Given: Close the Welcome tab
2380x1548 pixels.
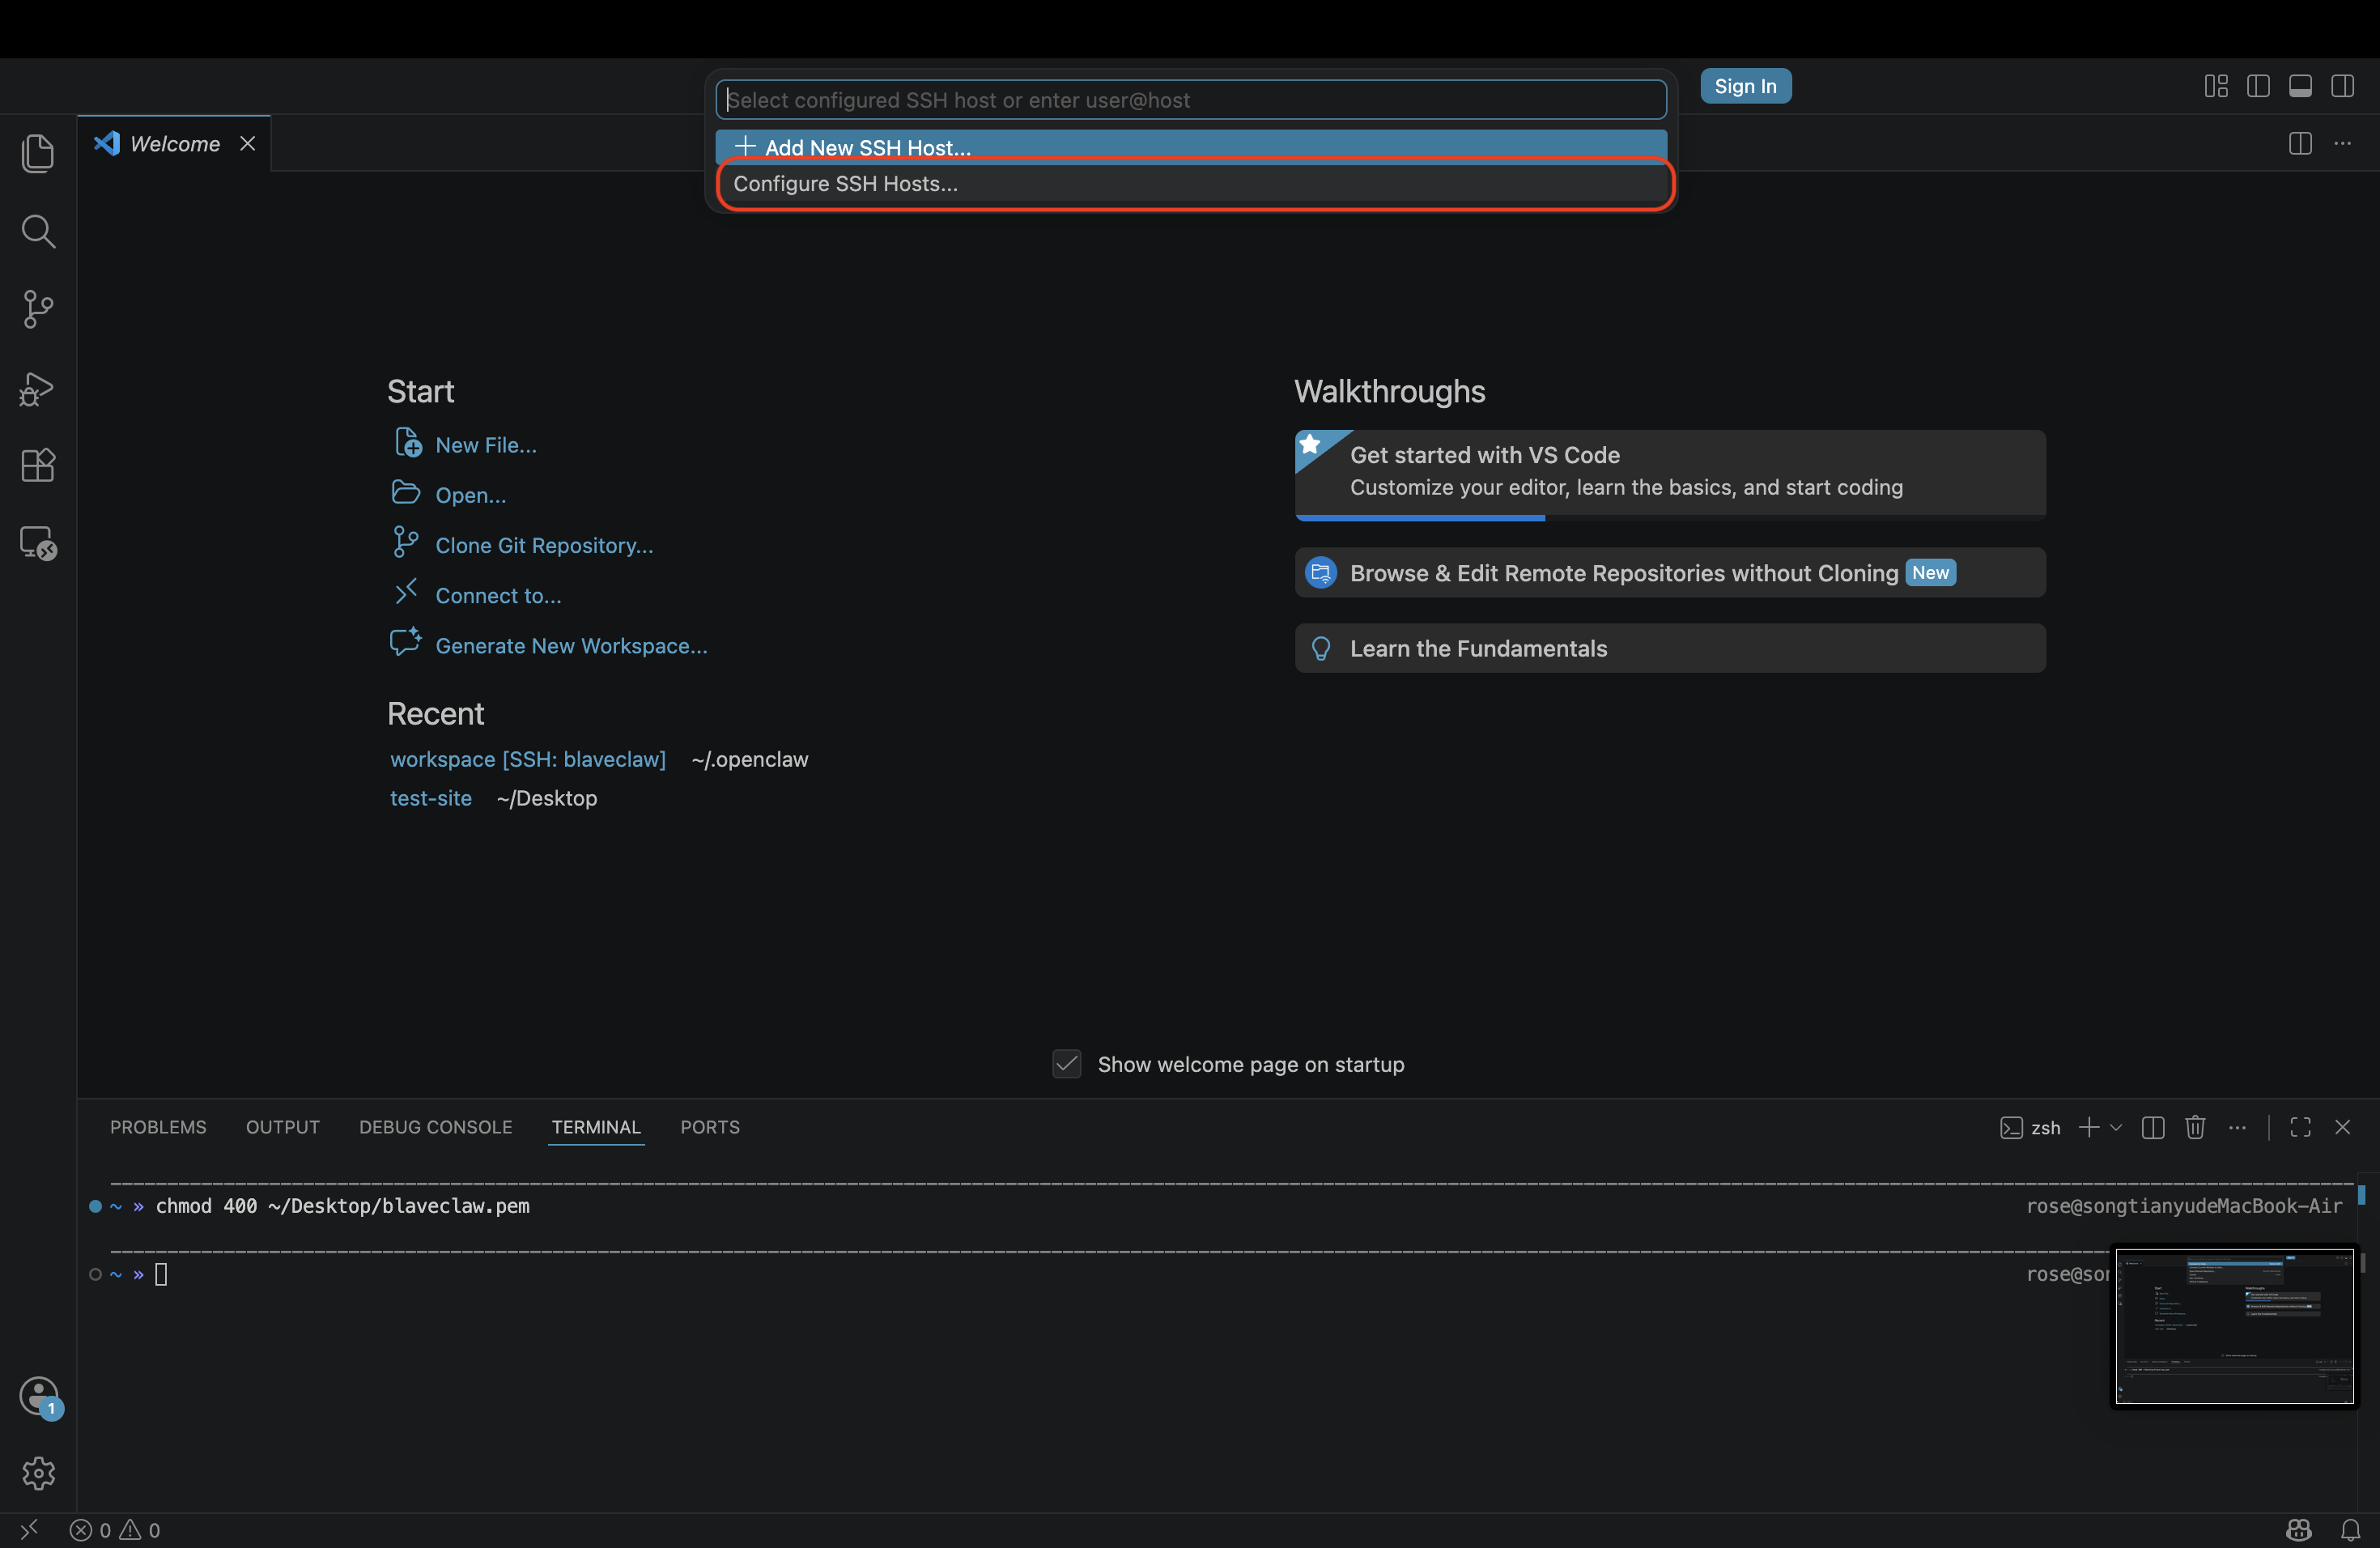Looking at the screenshot, I should coord(247,143).
